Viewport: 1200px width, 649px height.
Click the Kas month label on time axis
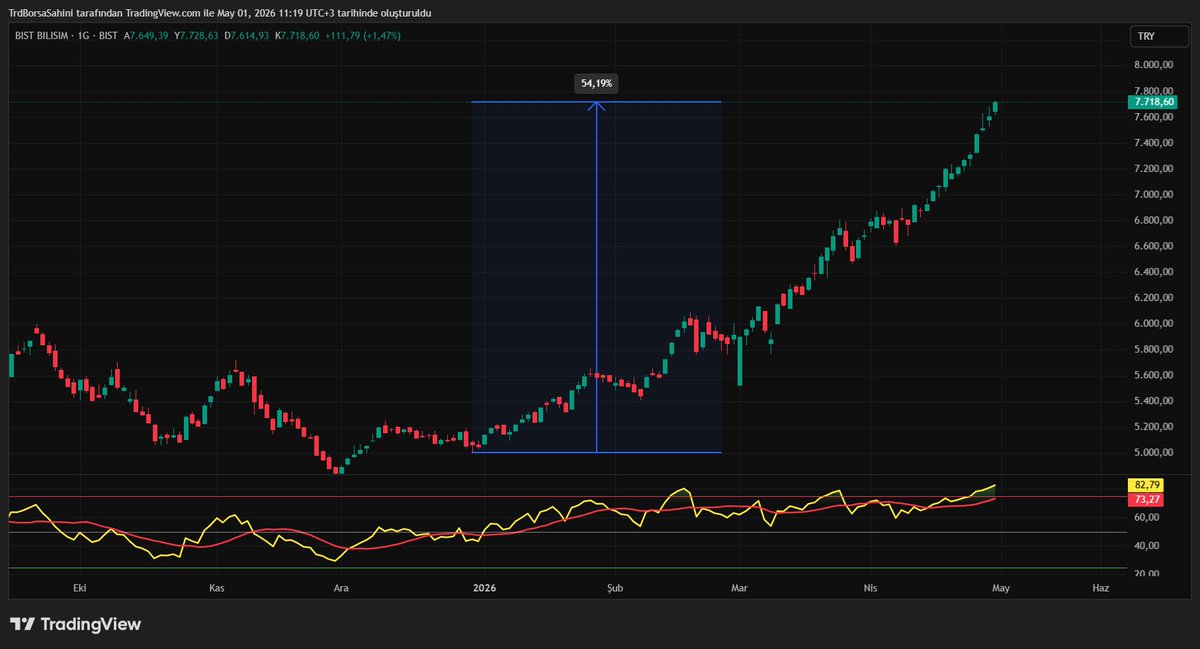click(x=217, y=589)
